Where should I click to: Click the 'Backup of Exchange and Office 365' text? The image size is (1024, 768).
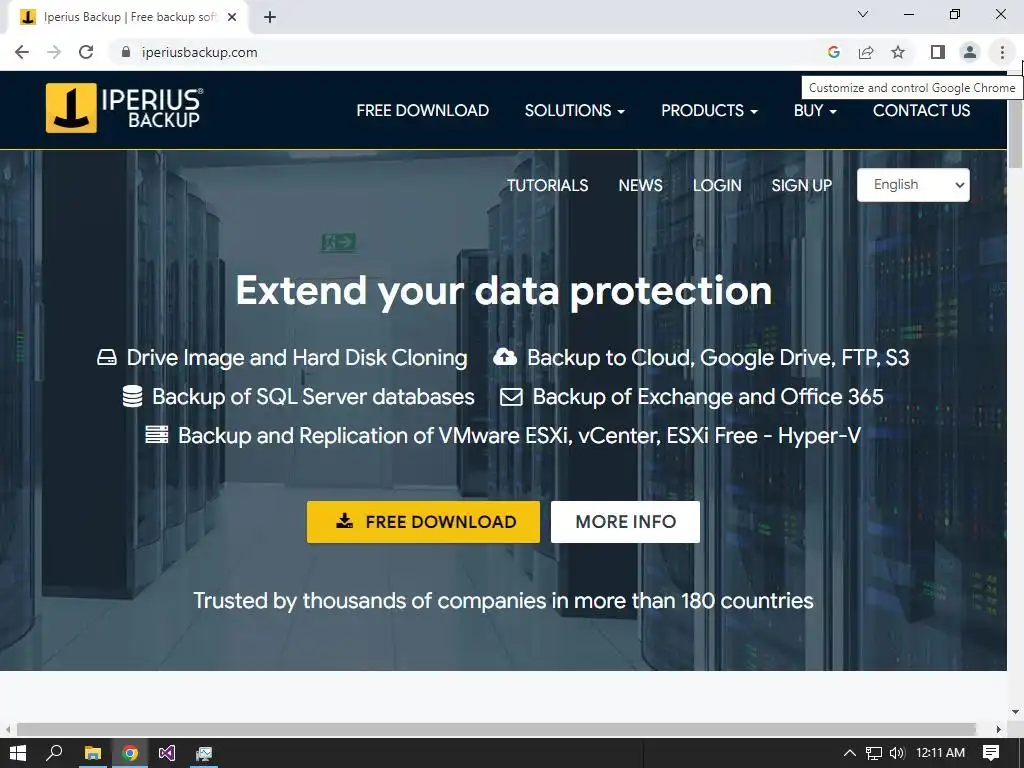pos(708,397)
